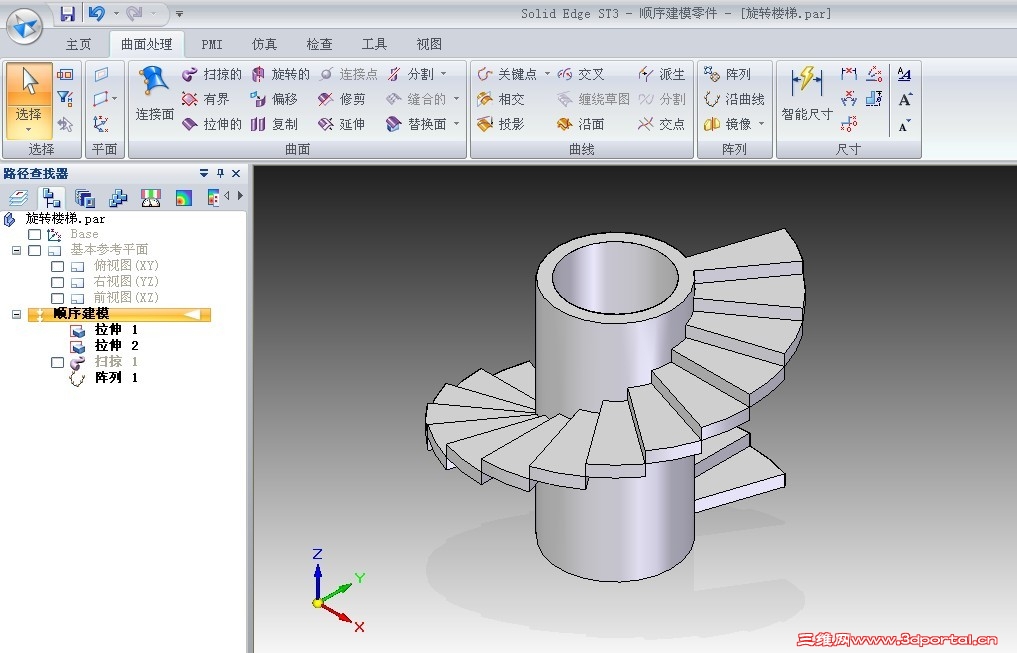Screen dimensions: 1017x653
Task: Choose the 旋转的 revolved surface tool
Action: tap(280, 75)
